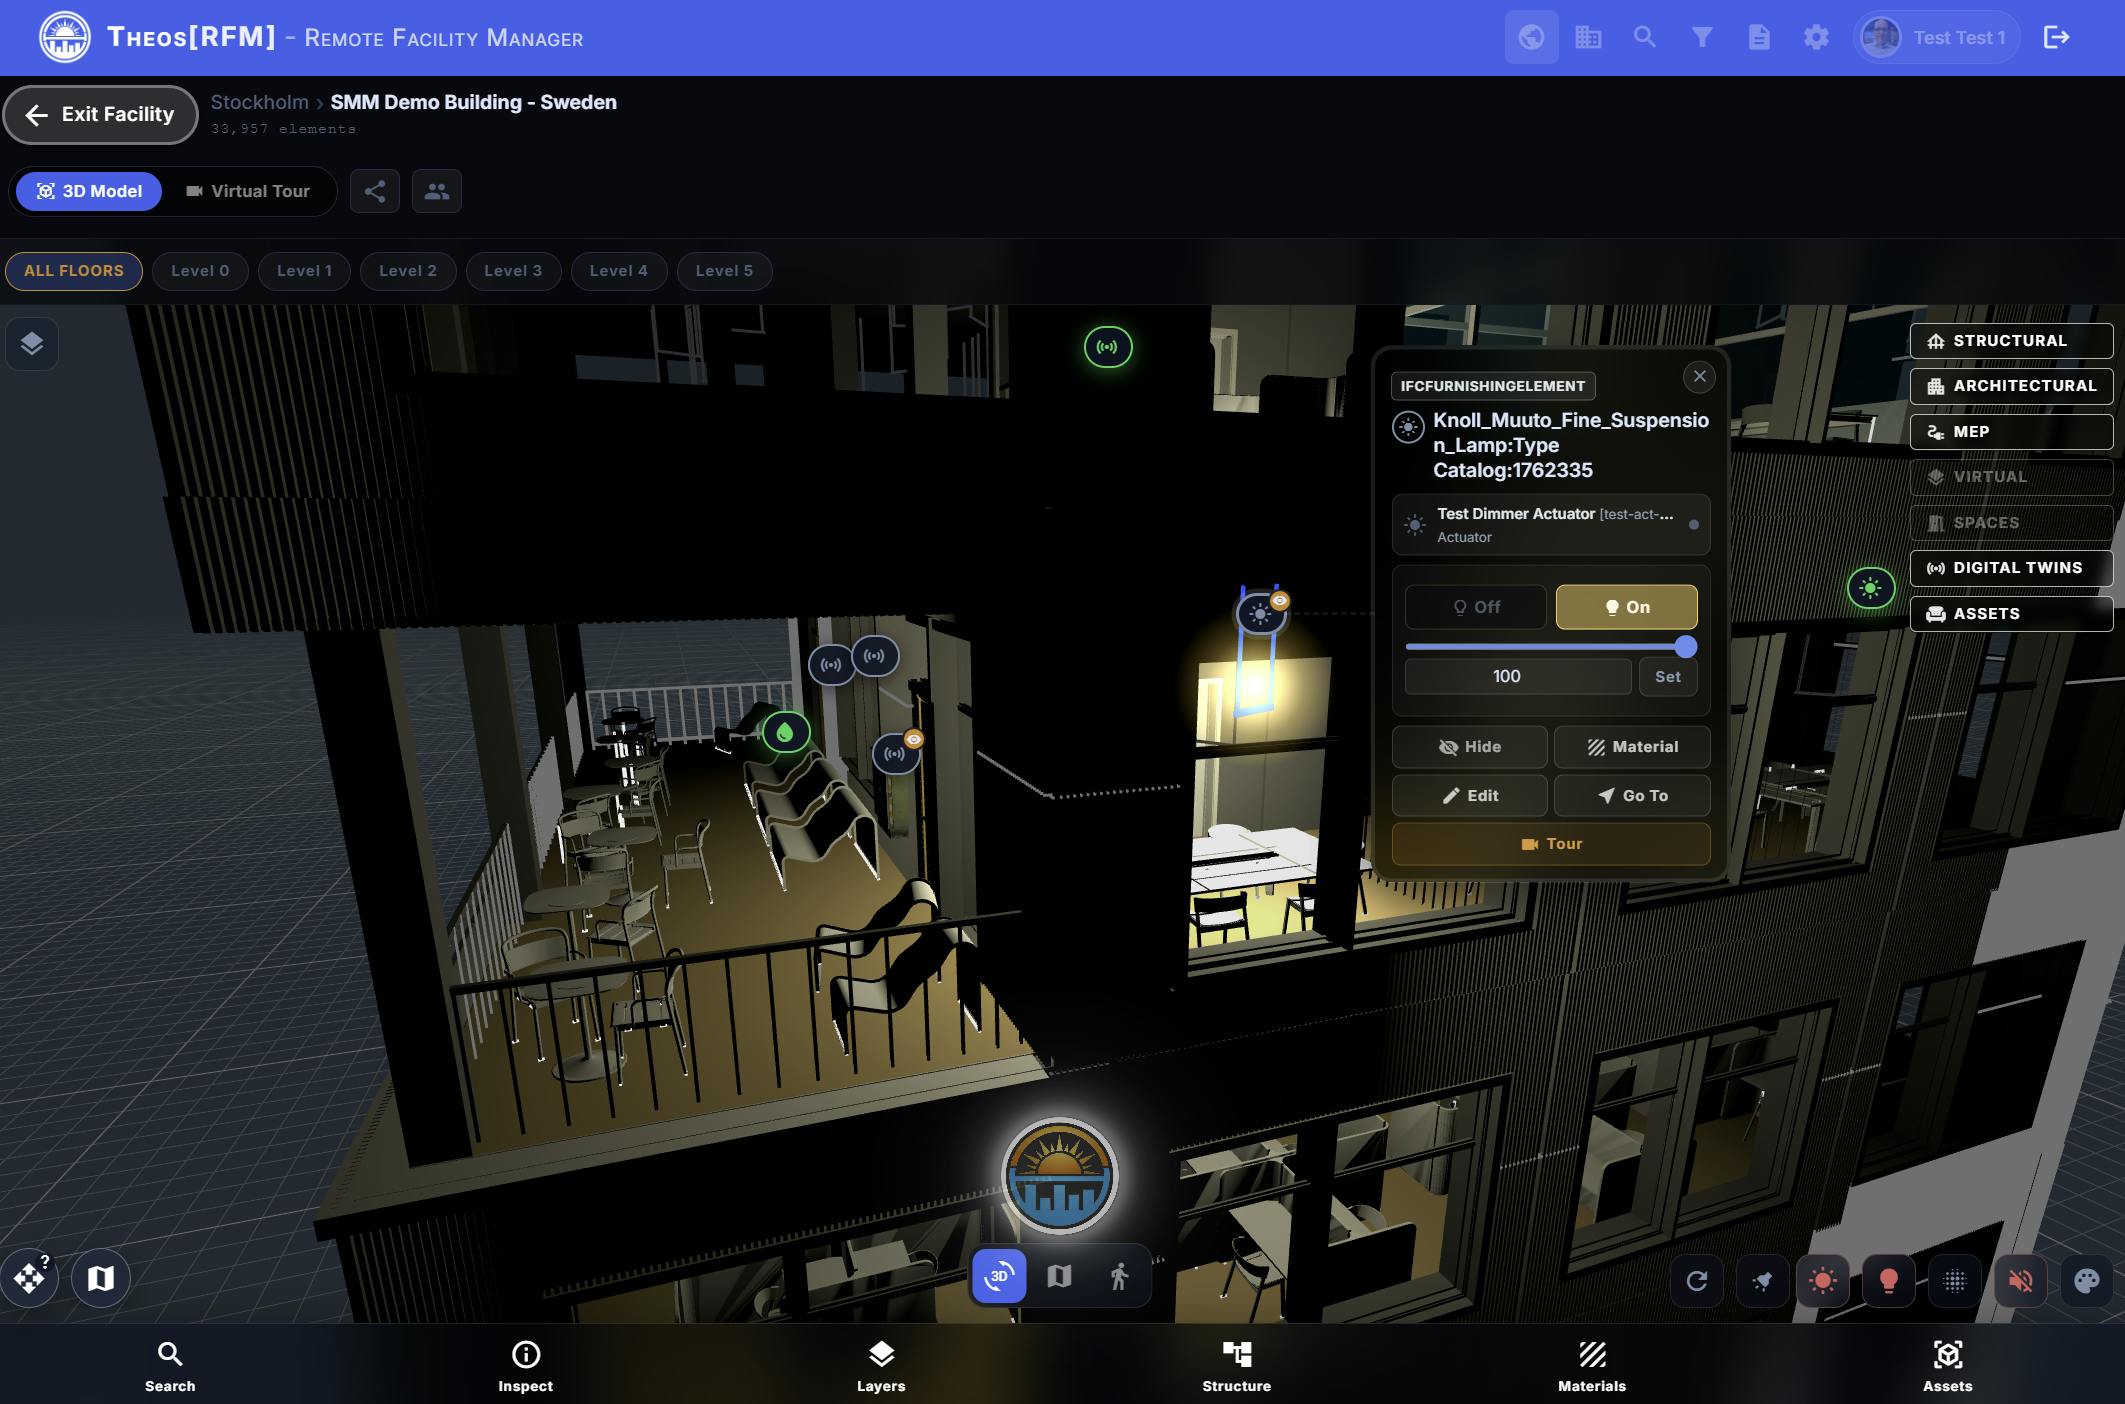Toggle the MEP layer
The image size is (2125, 1404).
[2011, 432]
